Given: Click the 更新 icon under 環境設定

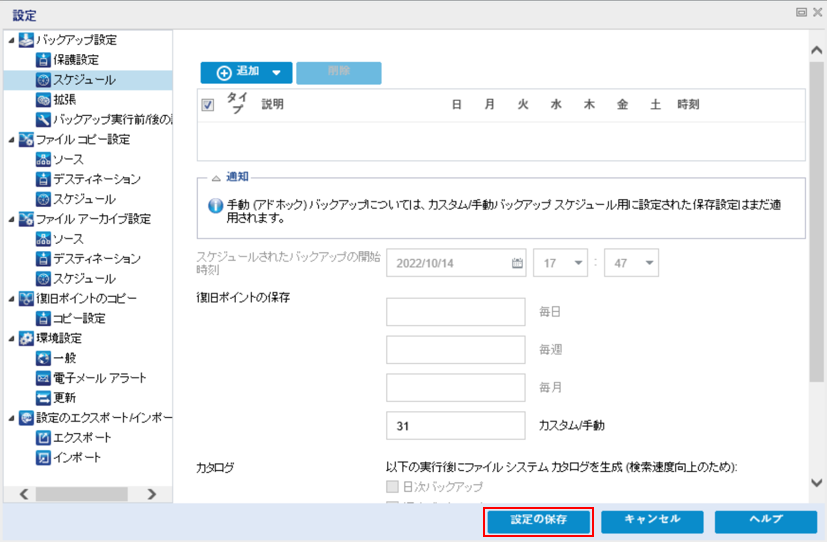Looking at the screenshot, I should click(x=43, y=397).
